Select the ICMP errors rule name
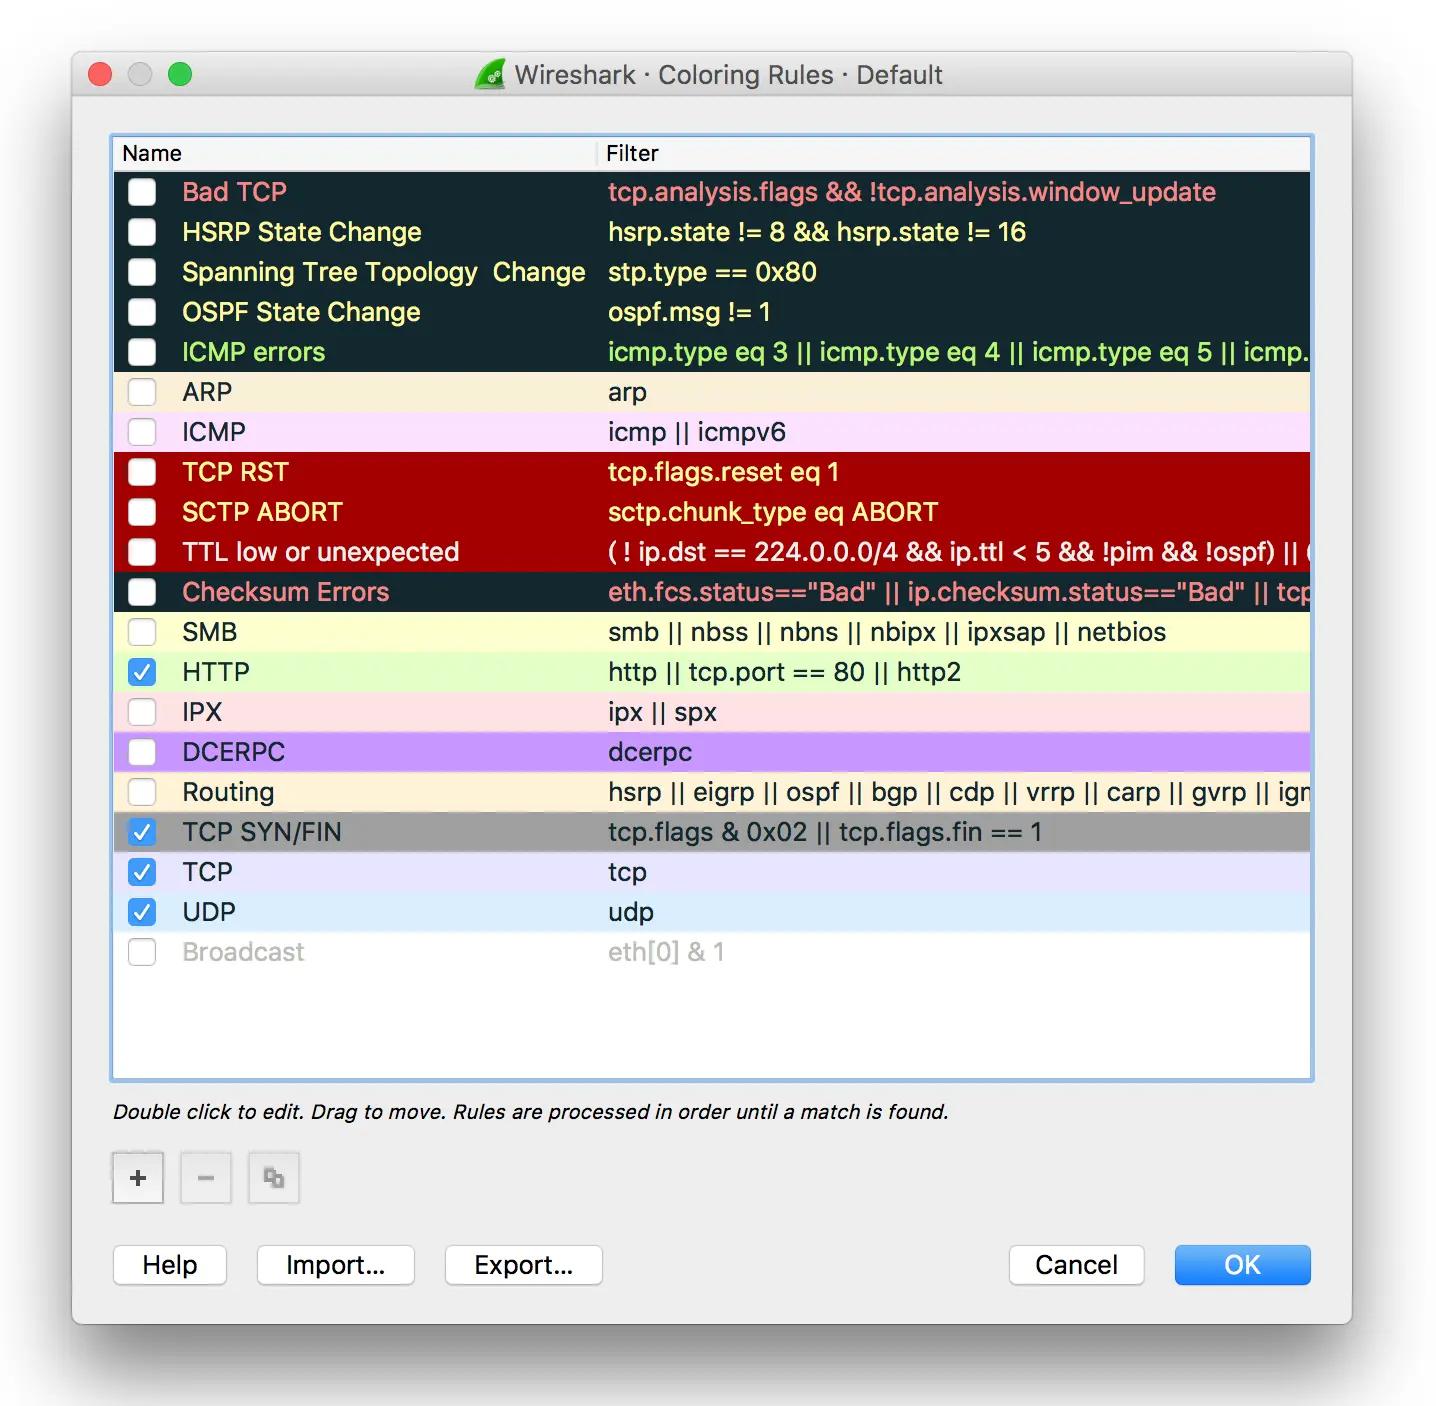Viewport: 1436px width, 1406px height. click(x=254, y=352)
